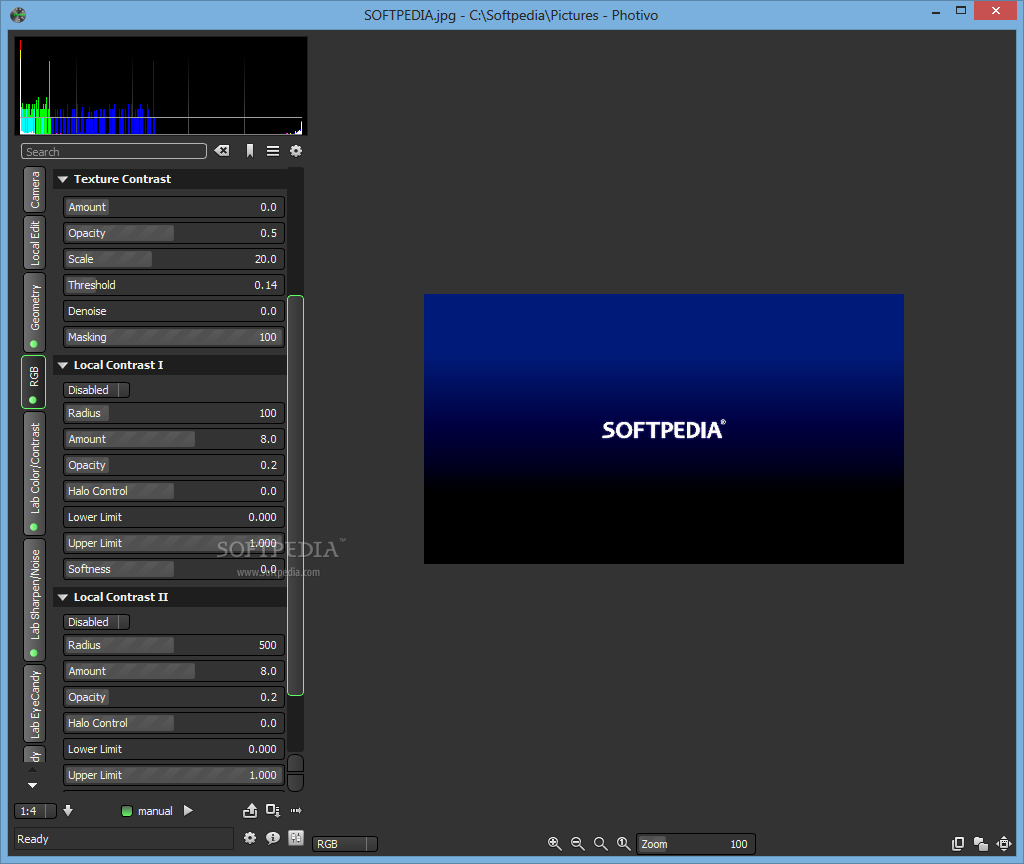Image resolution: width=1024 pixels, height=864 pixels.
Task: Switch to the Camera tab
Action: pos(35,189)
